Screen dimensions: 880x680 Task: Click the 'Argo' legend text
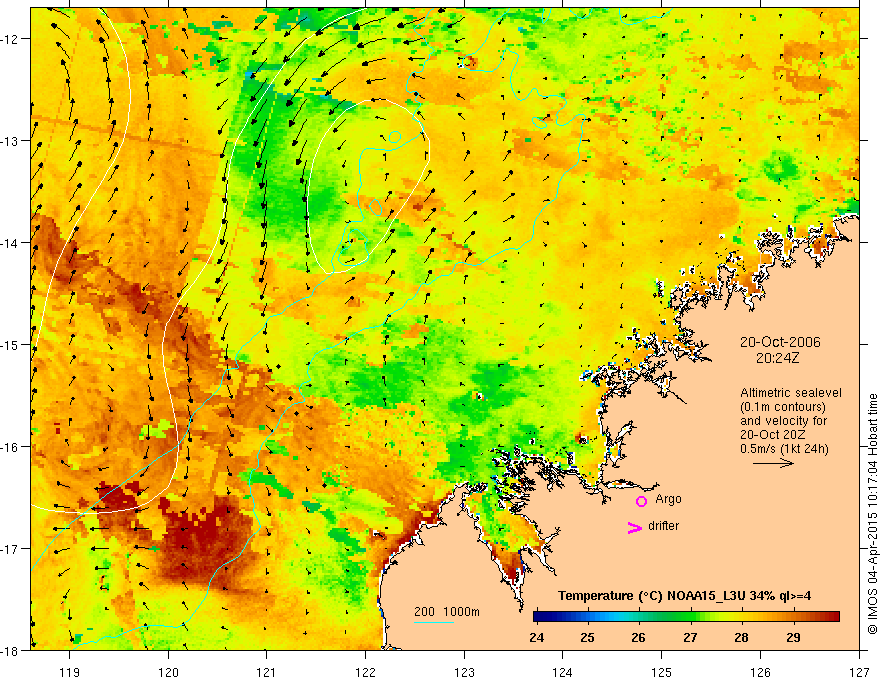668,499
